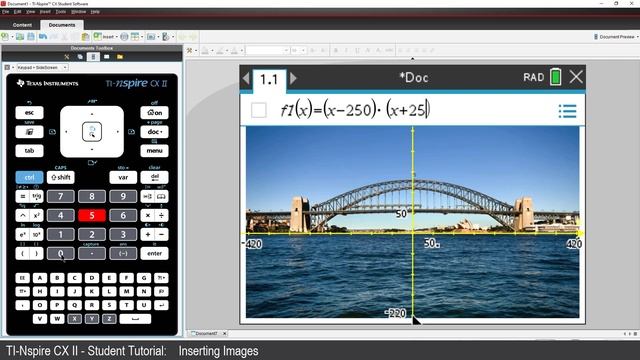640x360 pixels.
Task: Open the font size combo box
Action: pyautogui.click(x=298, y=51)
